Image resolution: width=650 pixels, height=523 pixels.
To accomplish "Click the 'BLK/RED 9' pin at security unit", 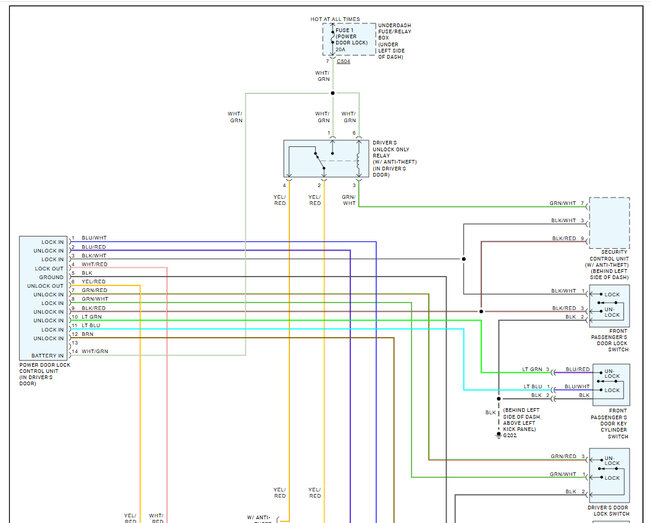I will (568, 238).
